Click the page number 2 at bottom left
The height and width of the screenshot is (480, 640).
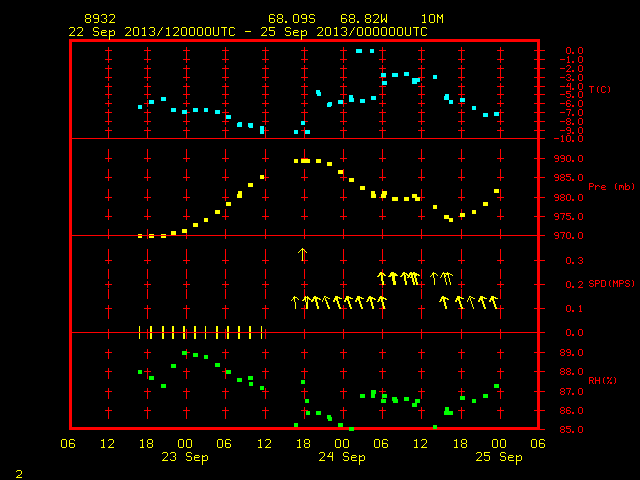tap(19, 474)
